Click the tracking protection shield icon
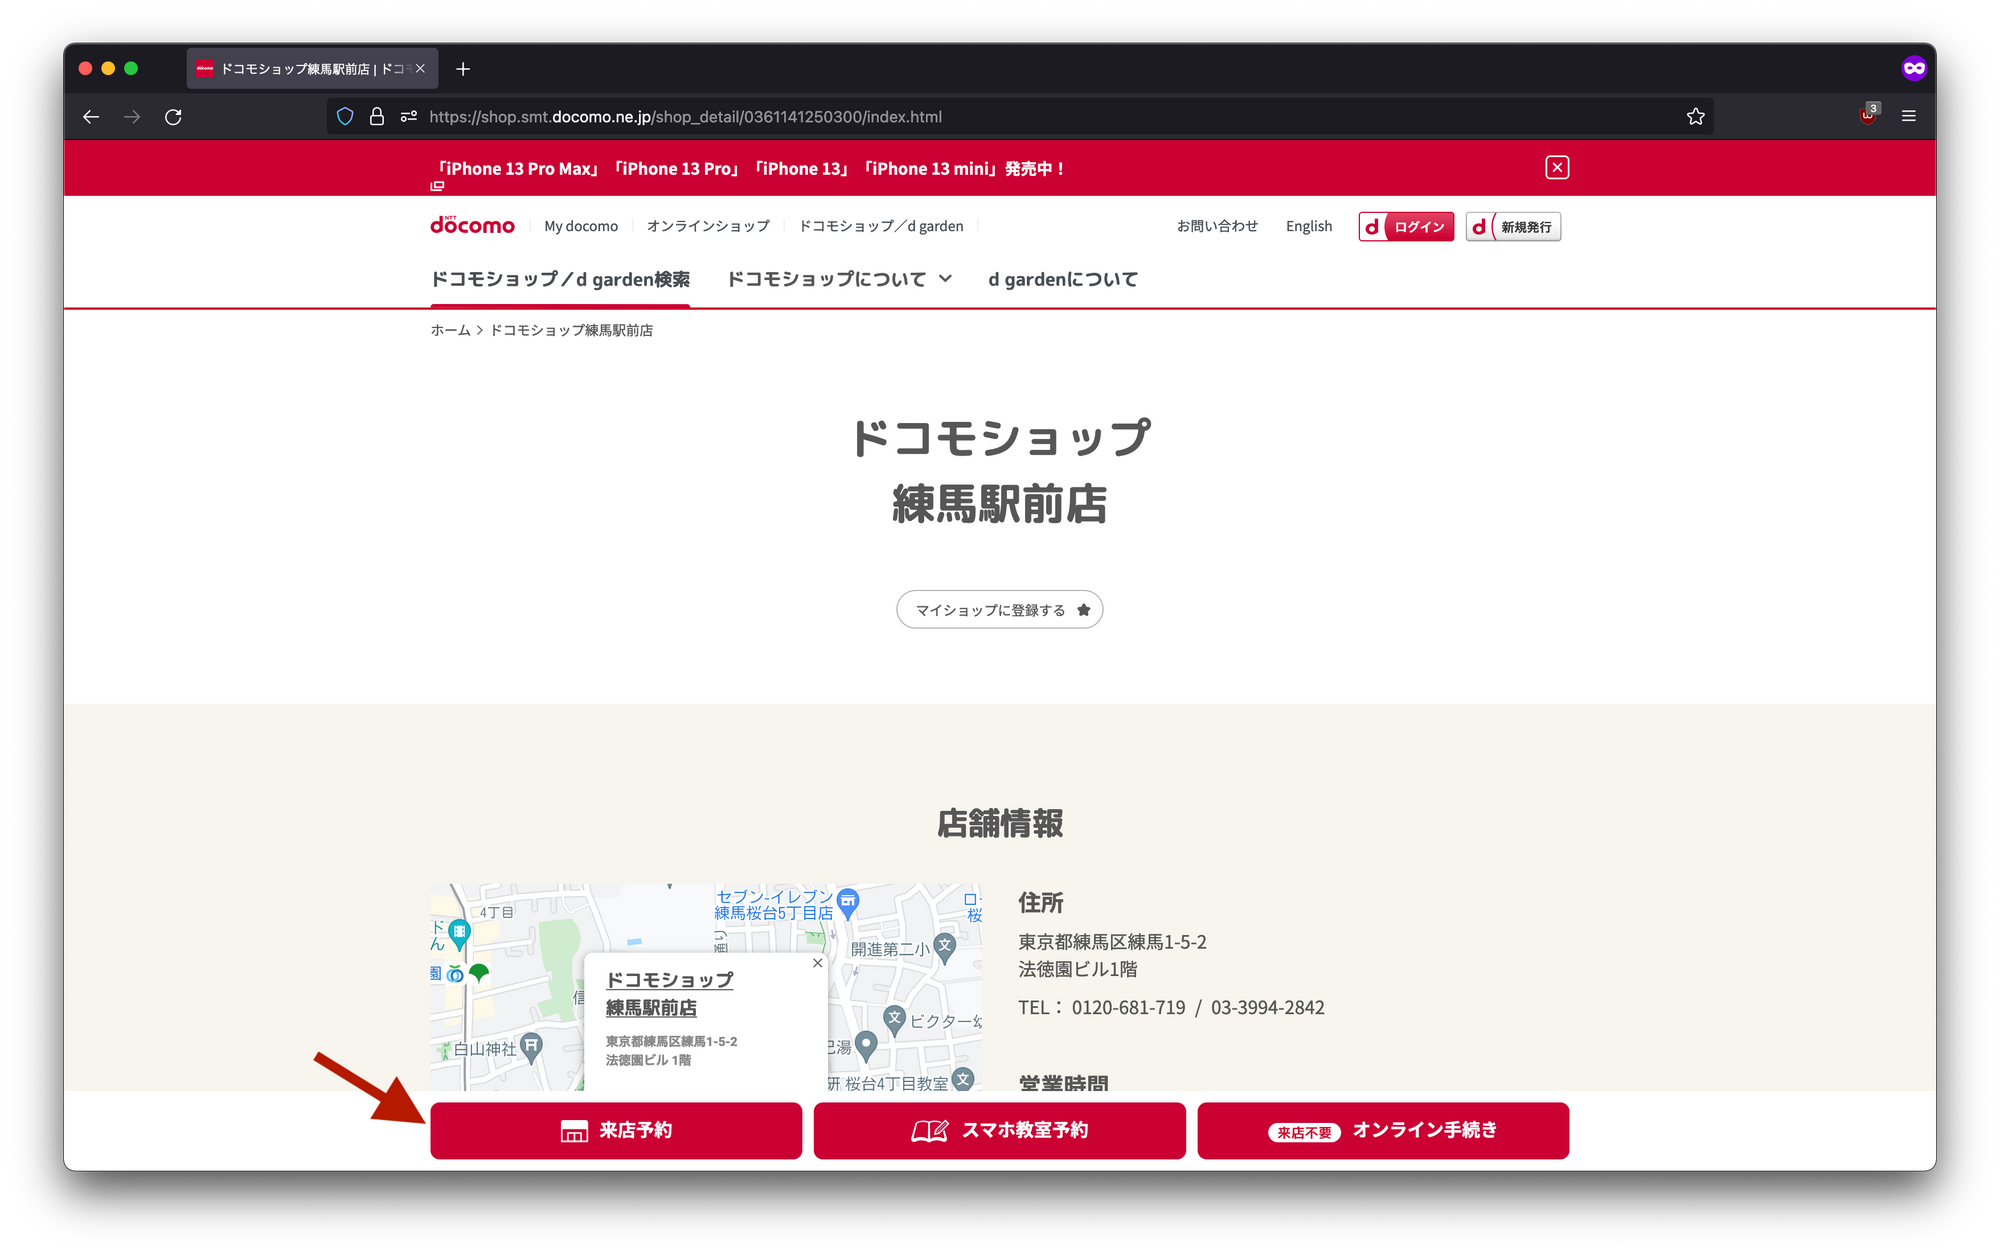 tap(345, 117)
